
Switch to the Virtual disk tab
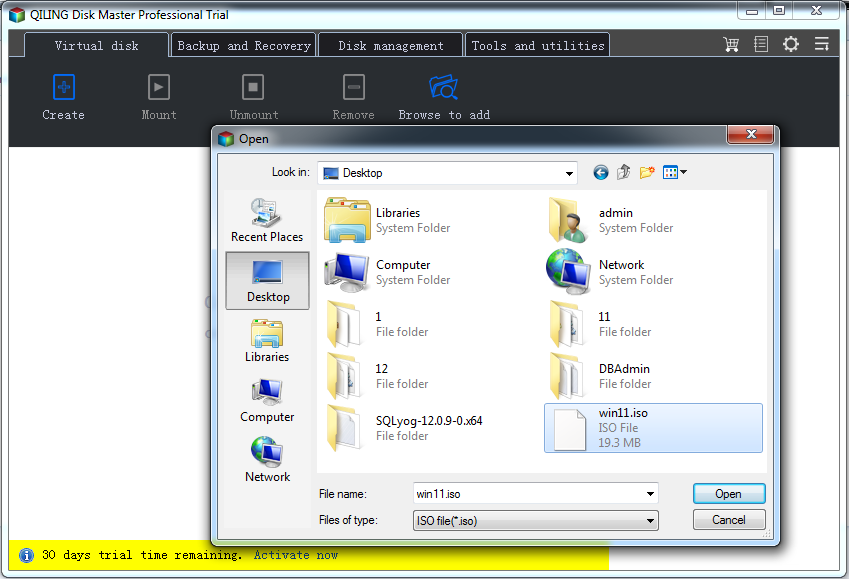coord(96,45)
